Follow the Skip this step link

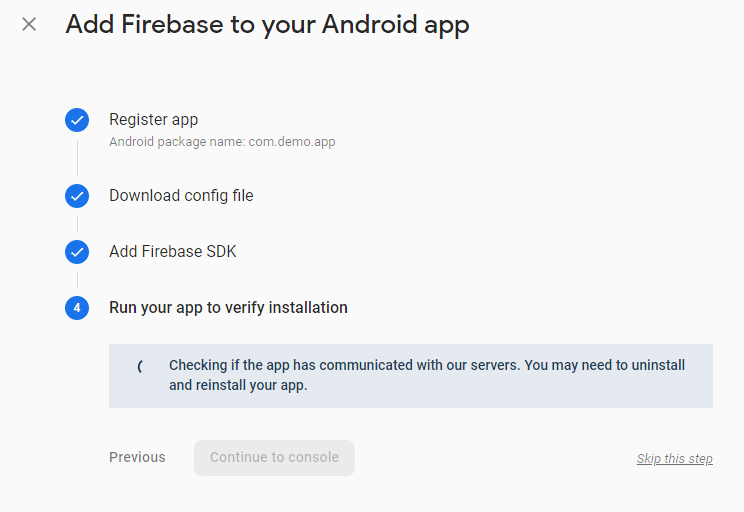click(x=674, y=459)
